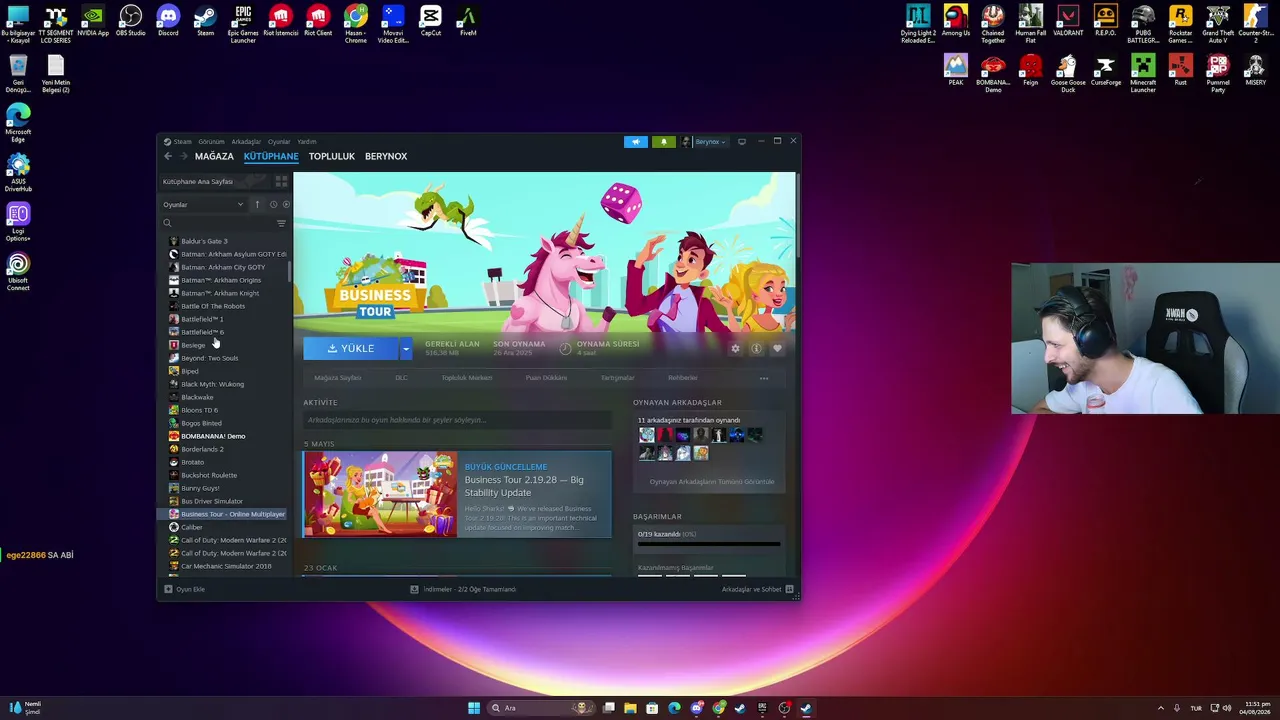
Task: Open the BERYNOX profile tab
Action: (386, 156)
